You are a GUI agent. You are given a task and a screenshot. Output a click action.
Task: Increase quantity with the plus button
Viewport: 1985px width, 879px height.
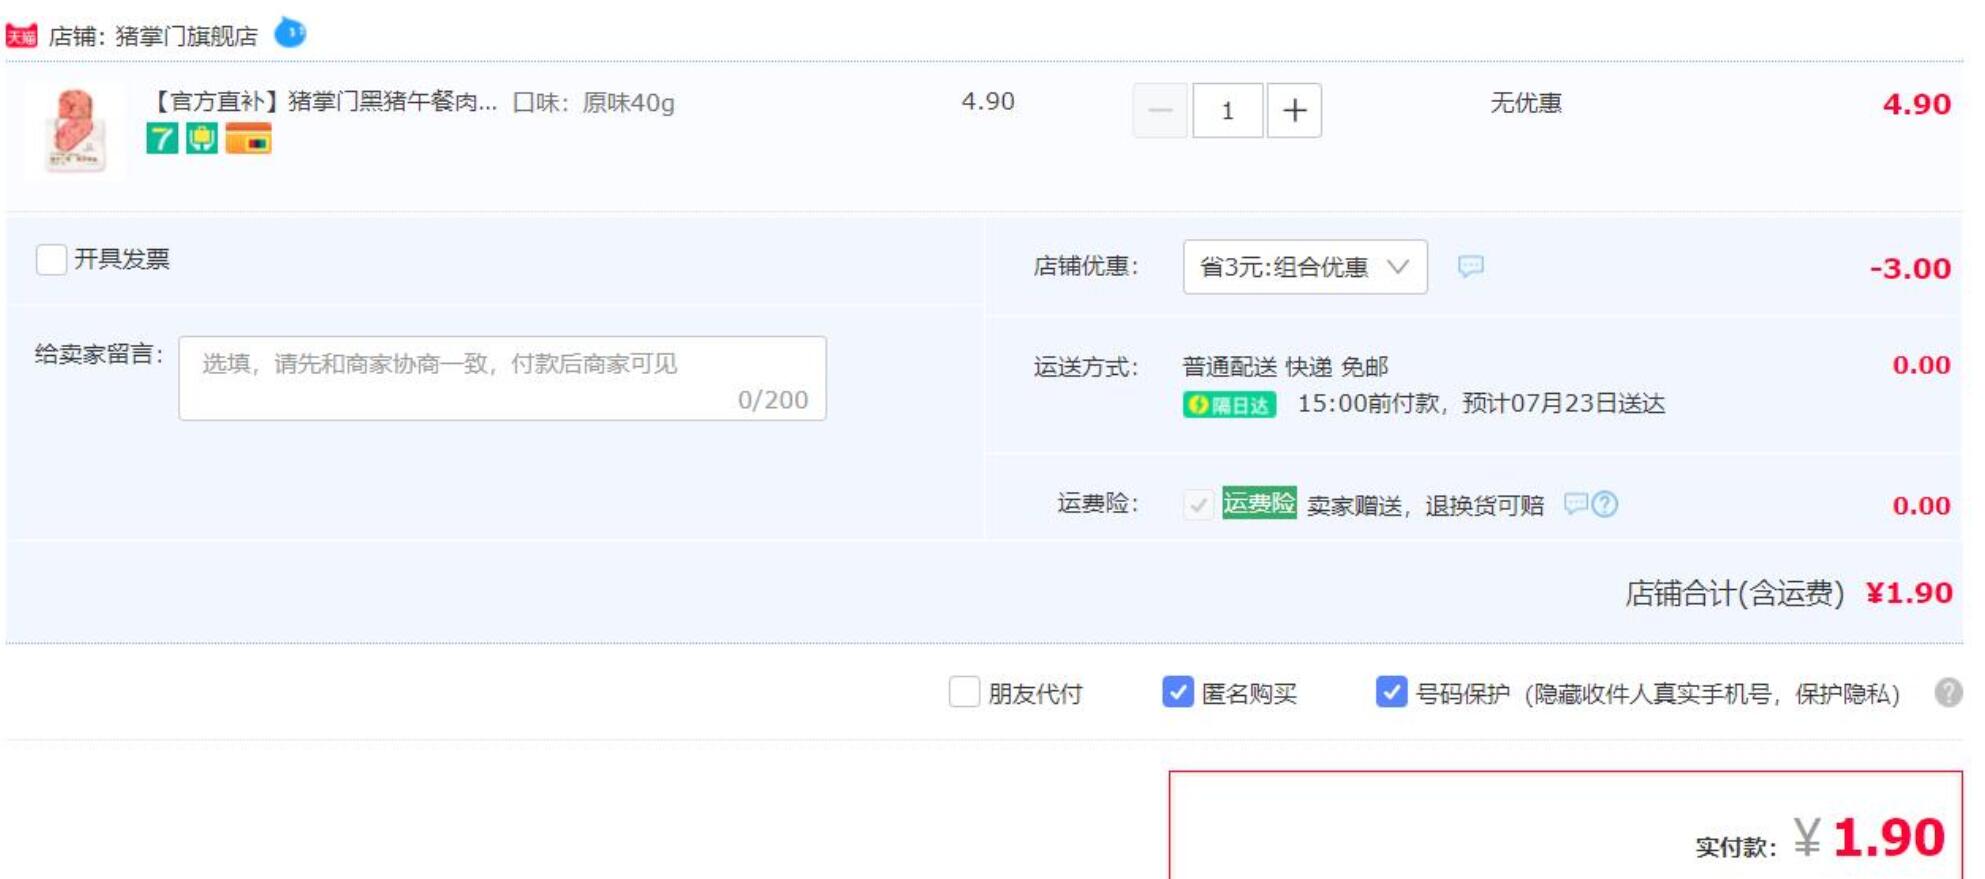[1294, 110]
